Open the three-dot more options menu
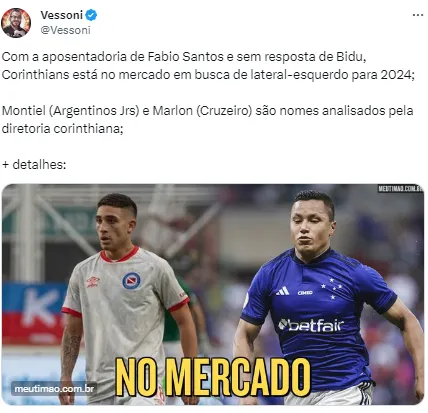428x413 pixels. pos(417,15)
